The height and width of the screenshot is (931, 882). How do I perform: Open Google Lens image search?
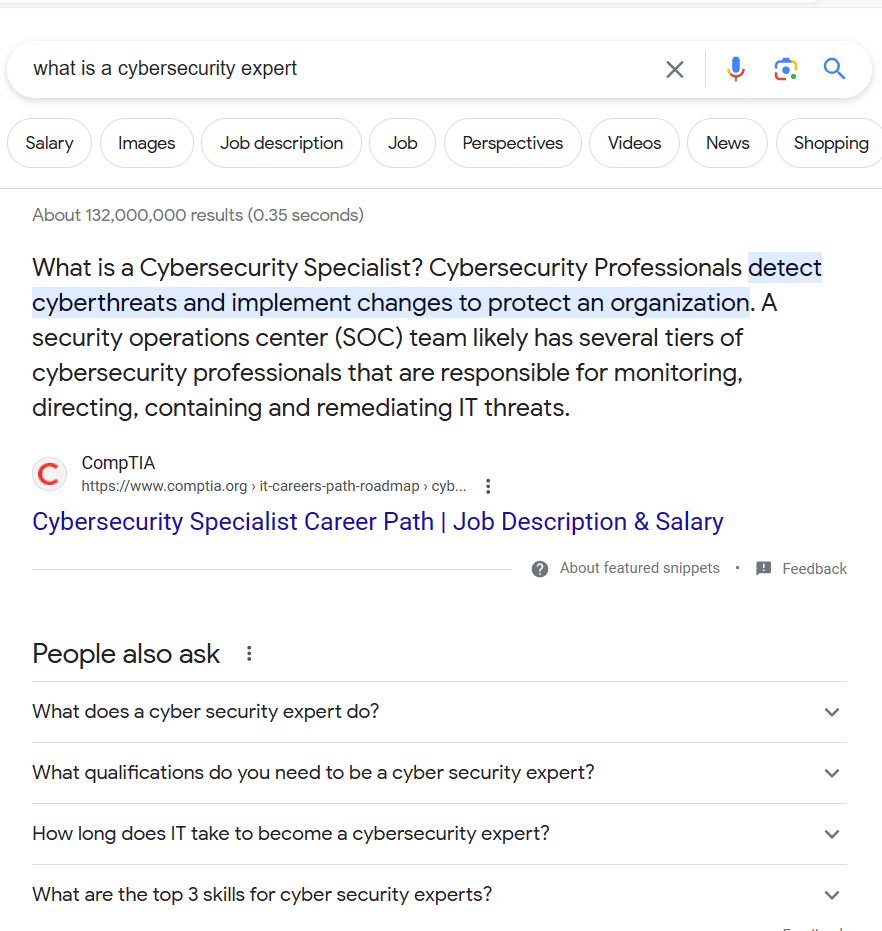pos(786,69)
